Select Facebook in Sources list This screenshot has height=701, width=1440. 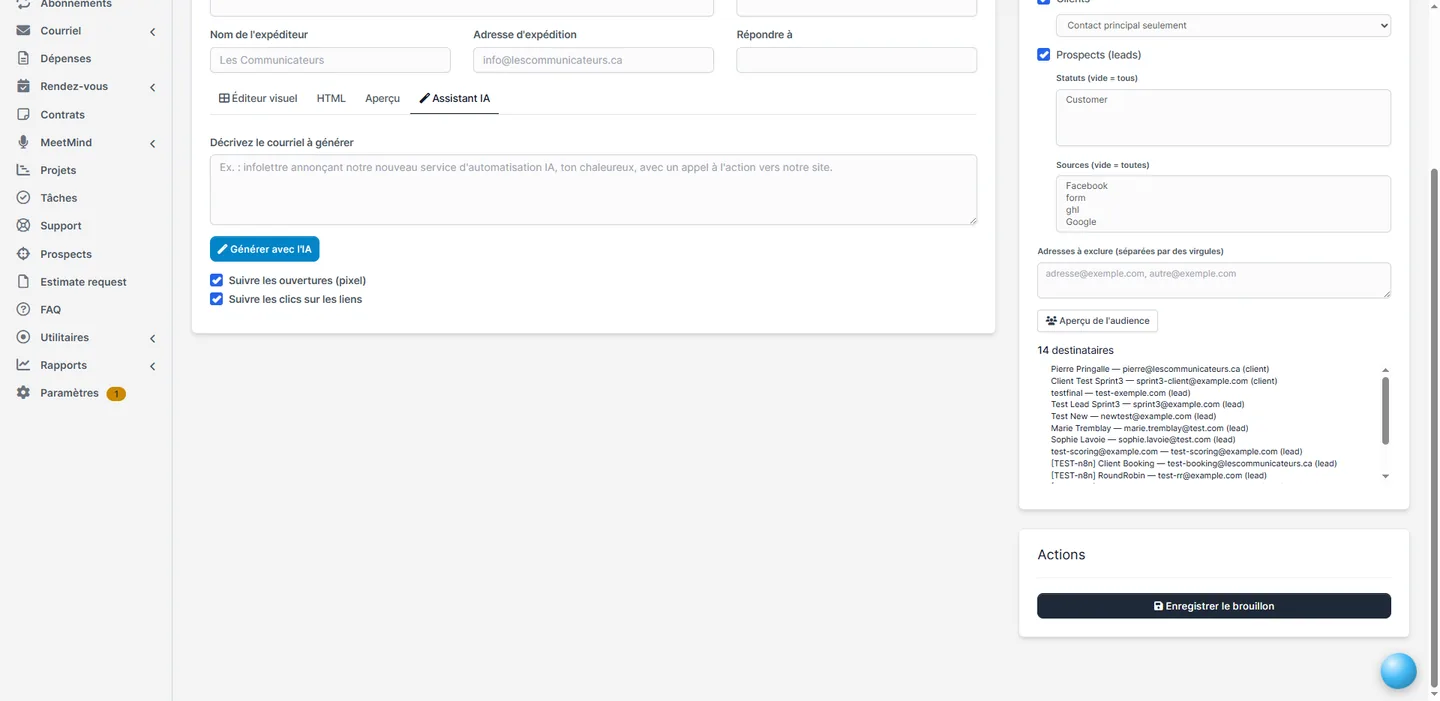tap(1086, 186)
